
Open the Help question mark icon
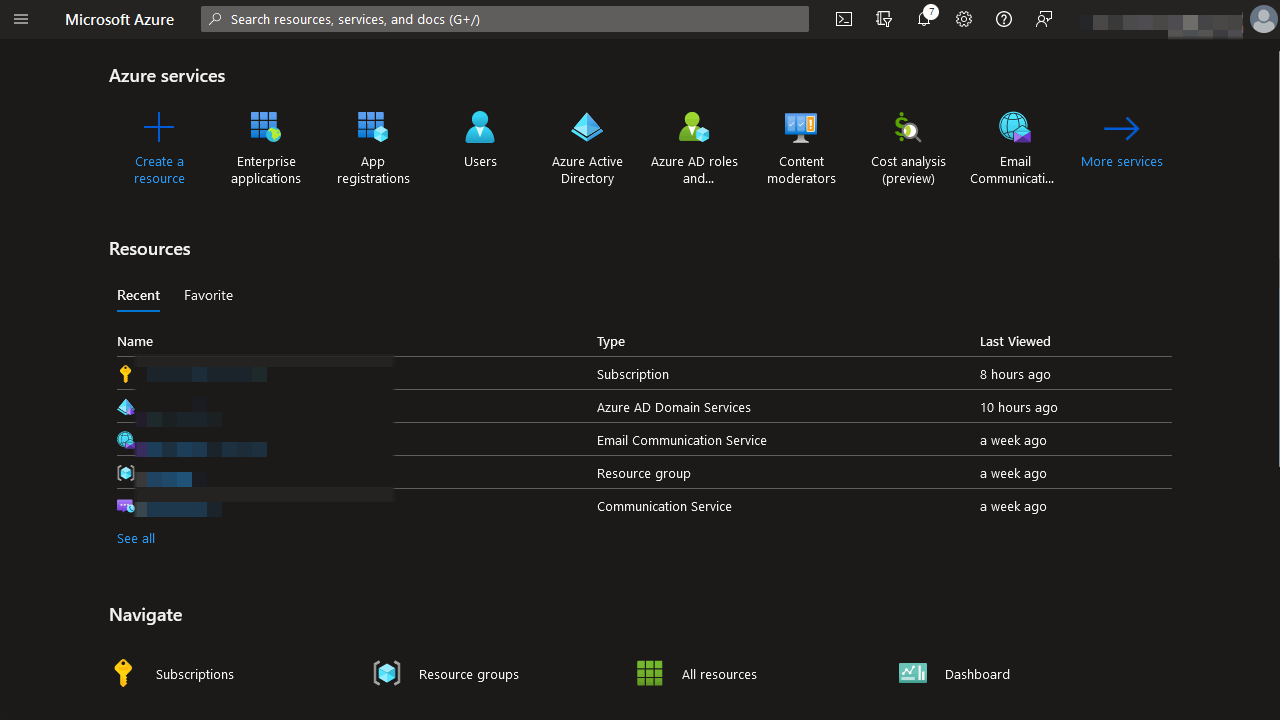(1004, 19)
